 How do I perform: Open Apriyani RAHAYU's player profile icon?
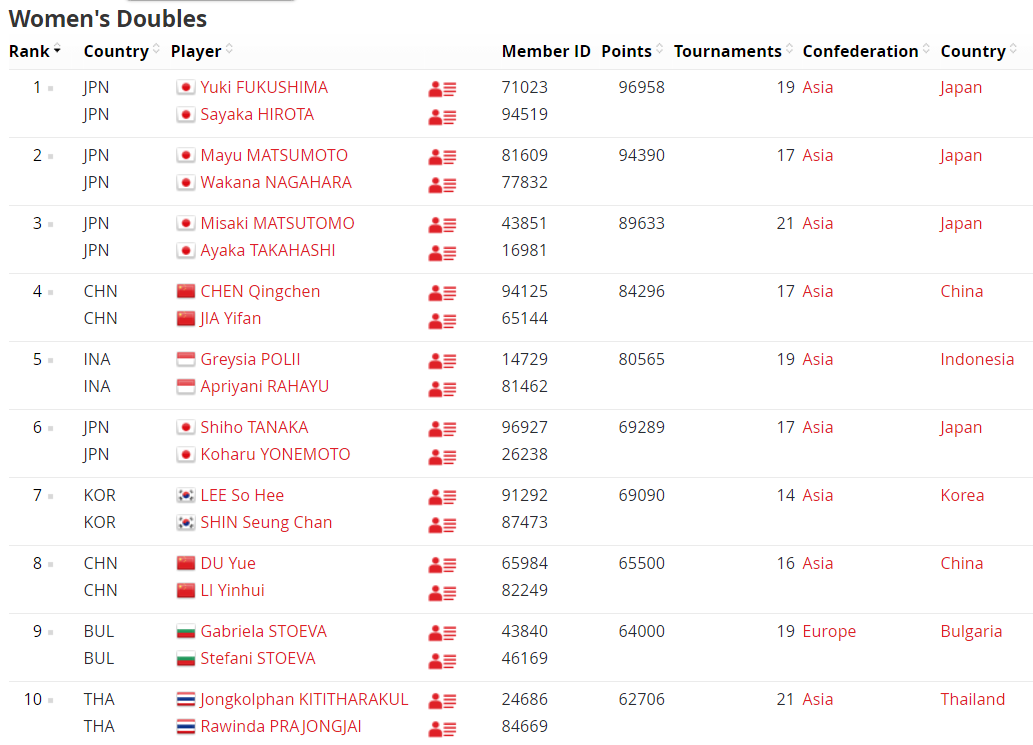click(442, 389)
